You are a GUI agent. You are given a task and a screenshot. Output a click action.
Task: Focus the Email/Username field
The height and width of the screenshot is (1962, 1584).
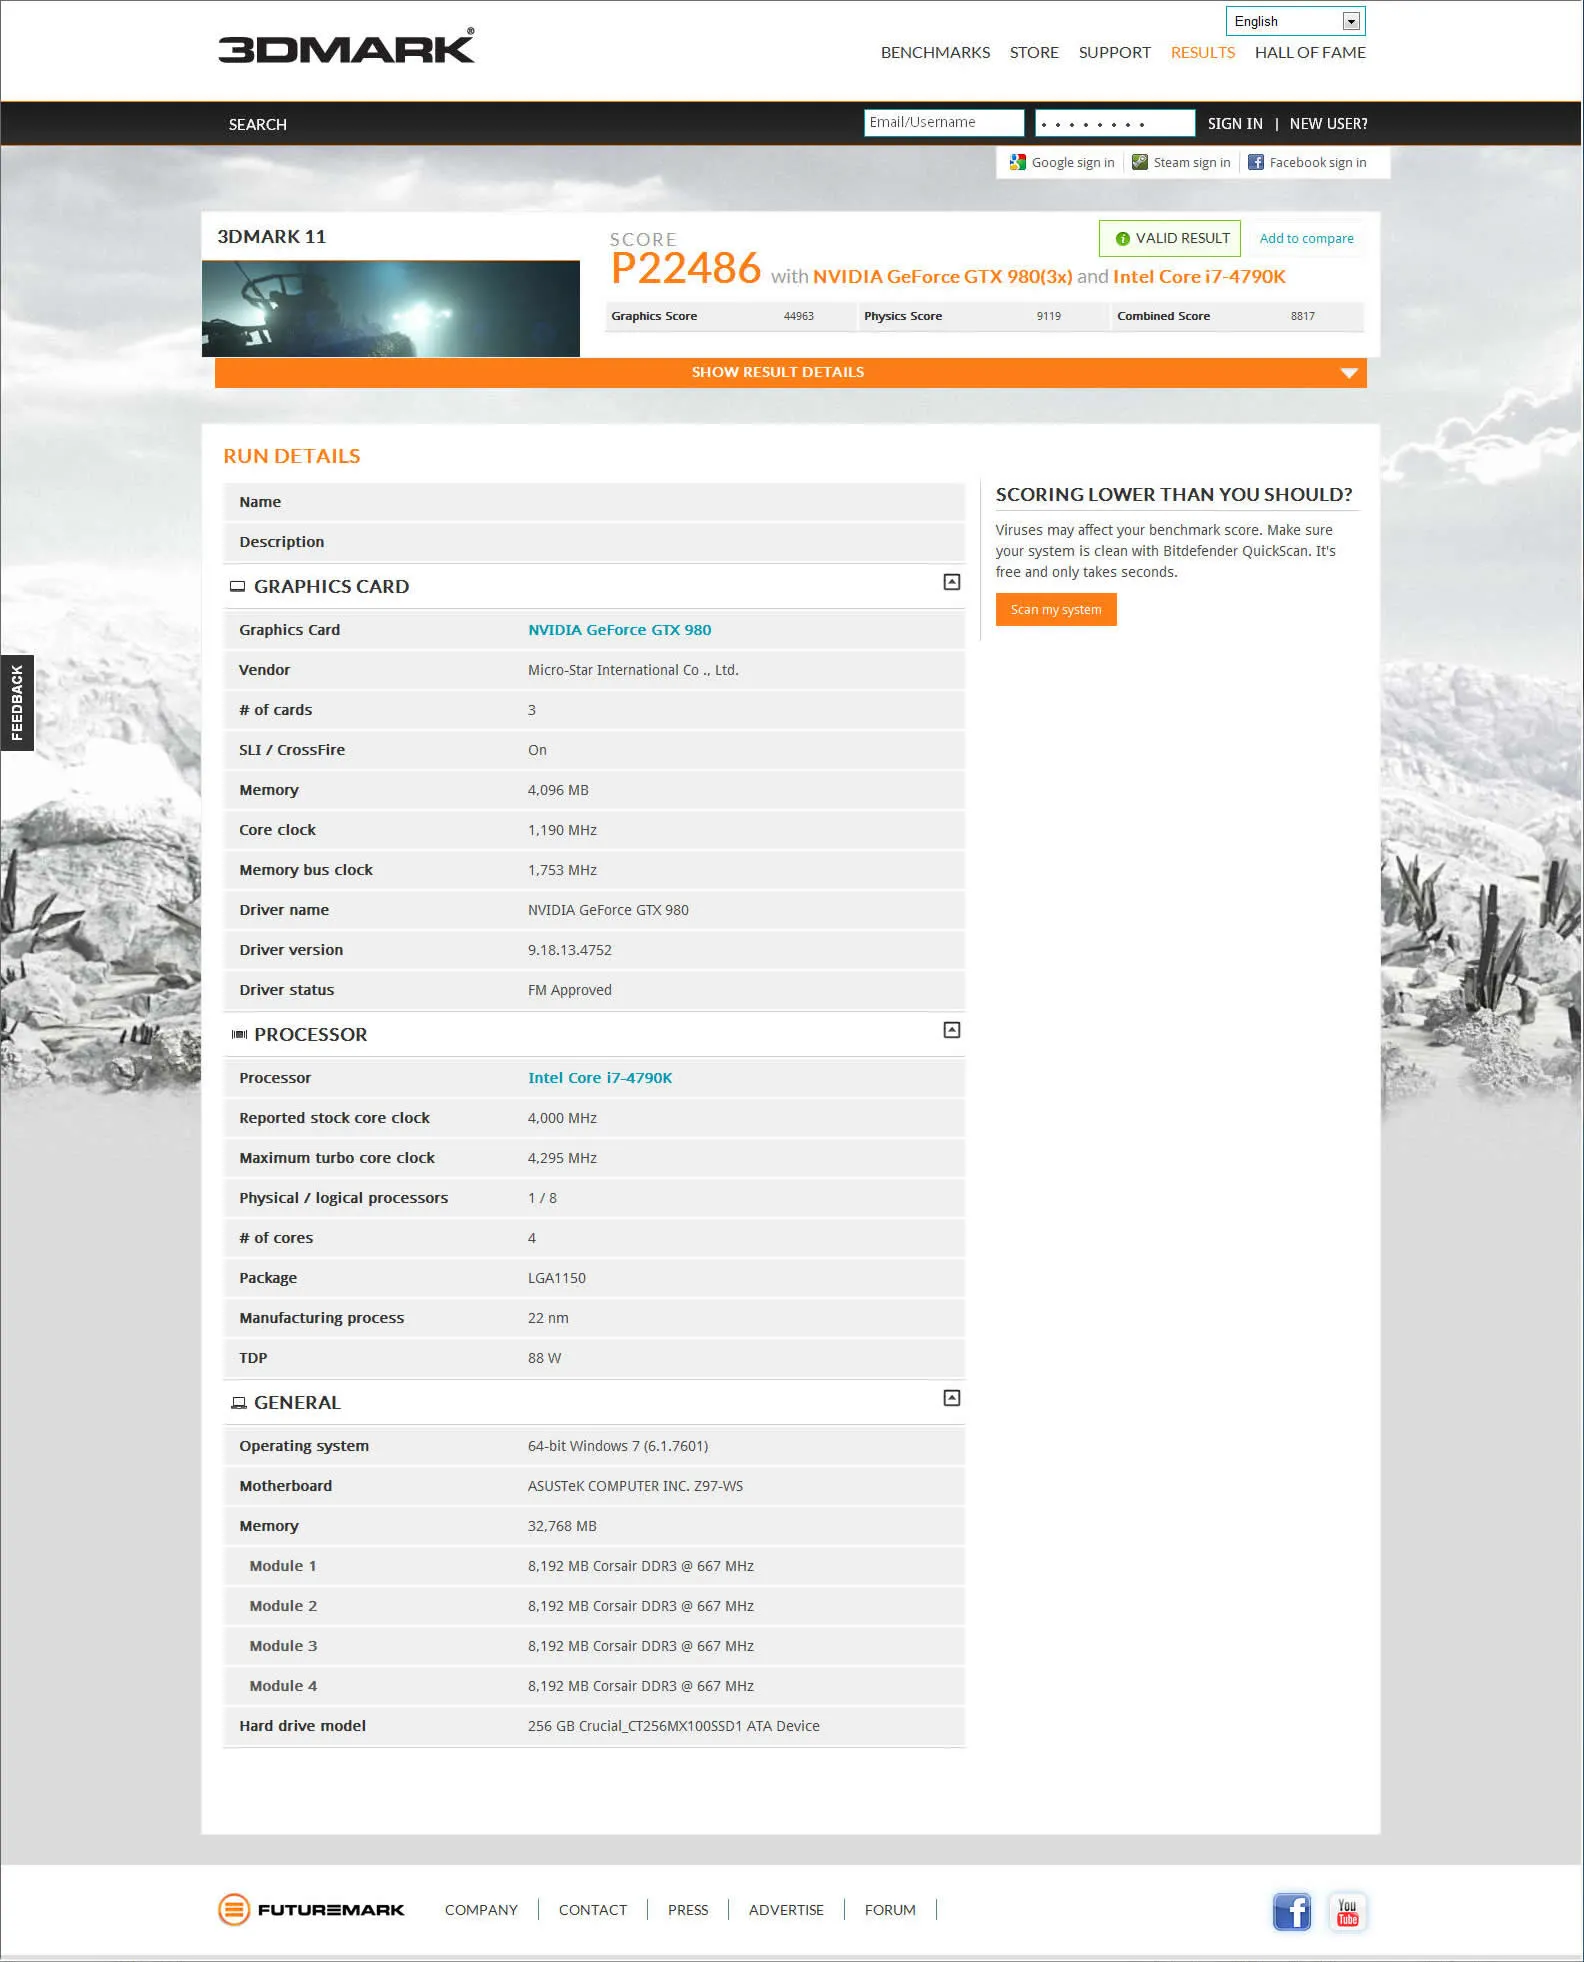click(x=944, y=123)
